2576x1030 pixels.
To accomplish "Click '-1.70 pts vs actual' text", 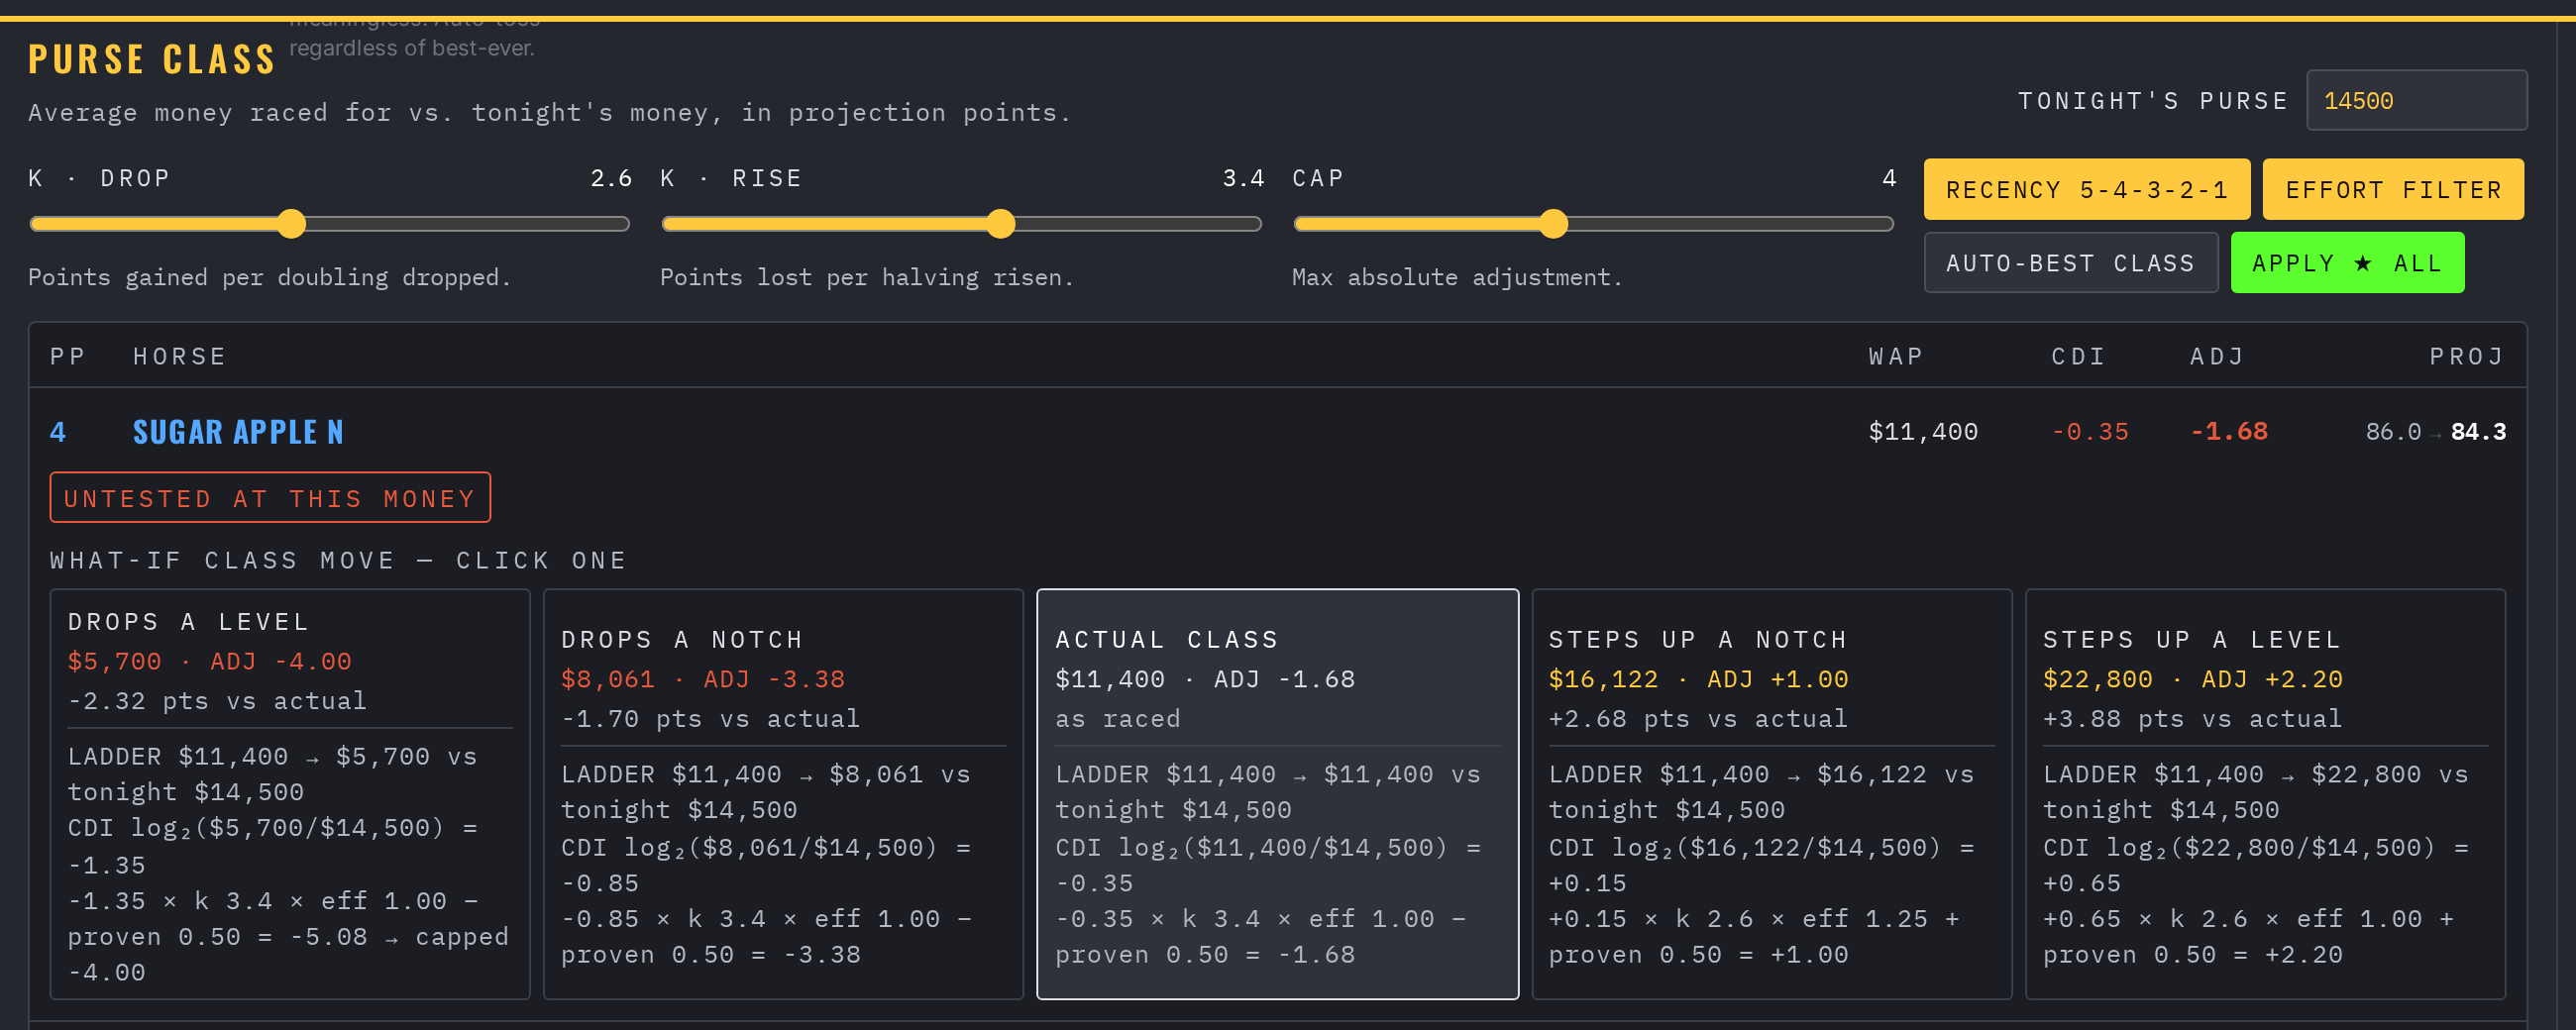I will (710, 719).
